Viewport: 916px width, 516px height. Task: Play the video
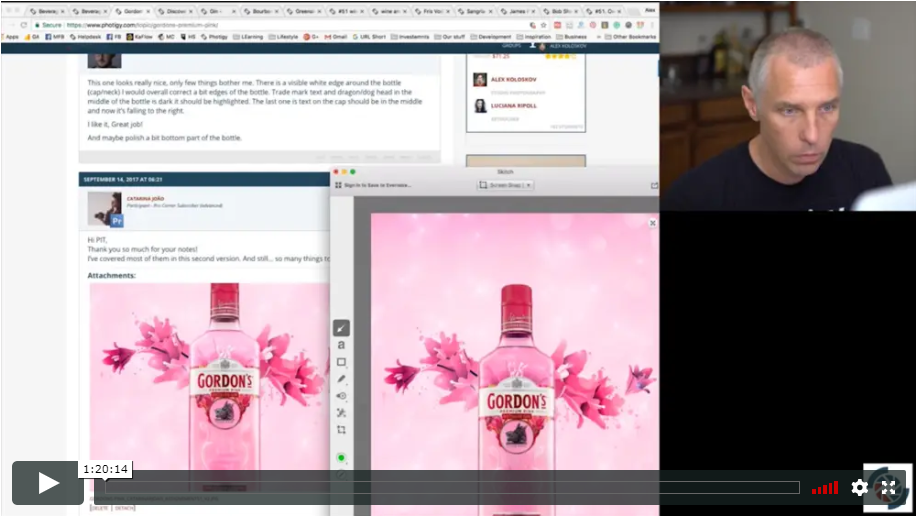[47, 483]
